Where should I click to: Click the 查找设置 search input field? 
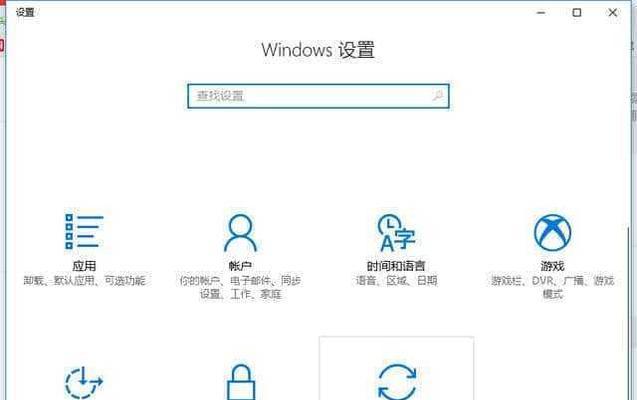(318, 96)
